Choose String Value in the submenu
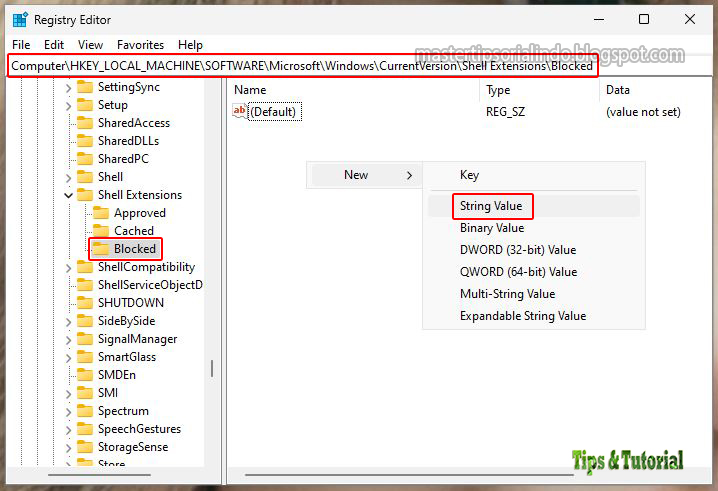Viewport: 718px width, 491px height. click(x=533, y=206)
